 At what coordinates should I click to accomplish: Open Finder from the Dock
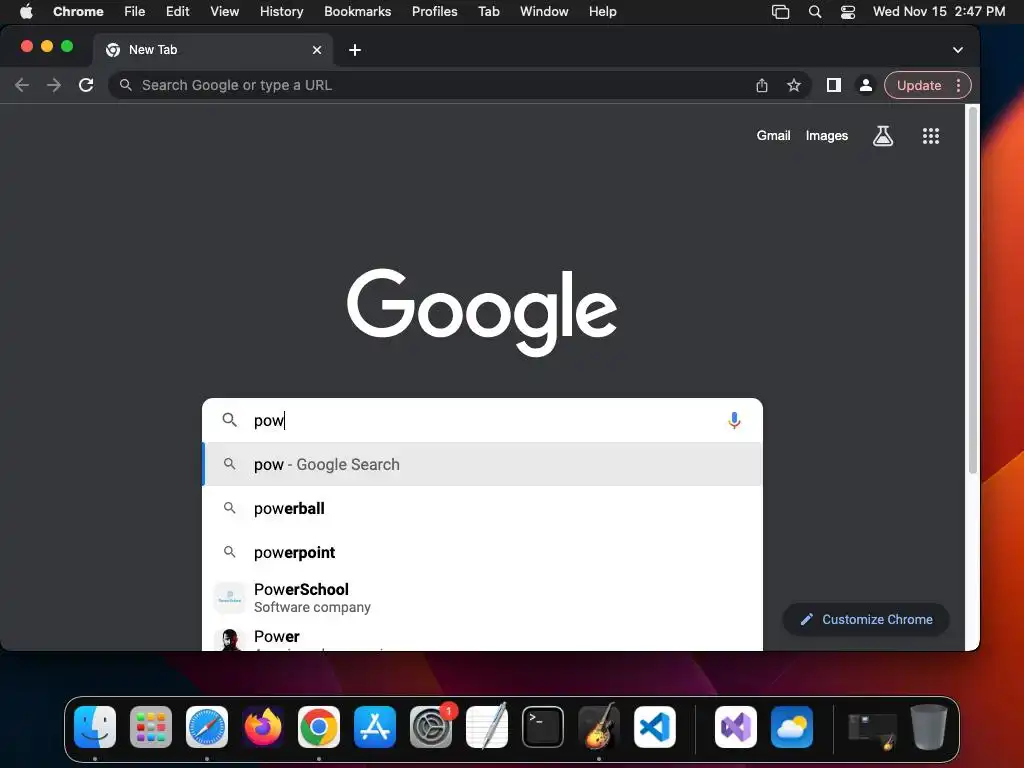point(95,727)
